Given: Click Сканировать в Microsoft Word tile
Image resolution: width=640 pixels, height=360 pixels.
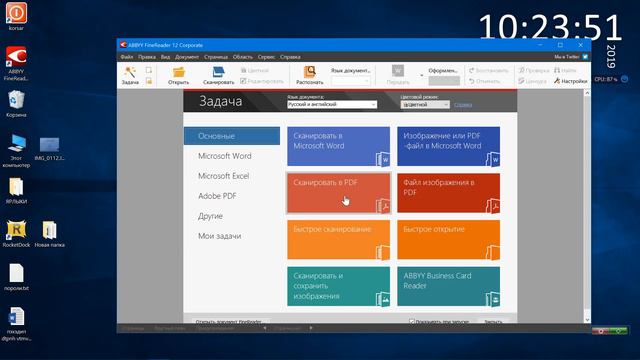Looking at the screenshot, I should [x=338, y=146].
